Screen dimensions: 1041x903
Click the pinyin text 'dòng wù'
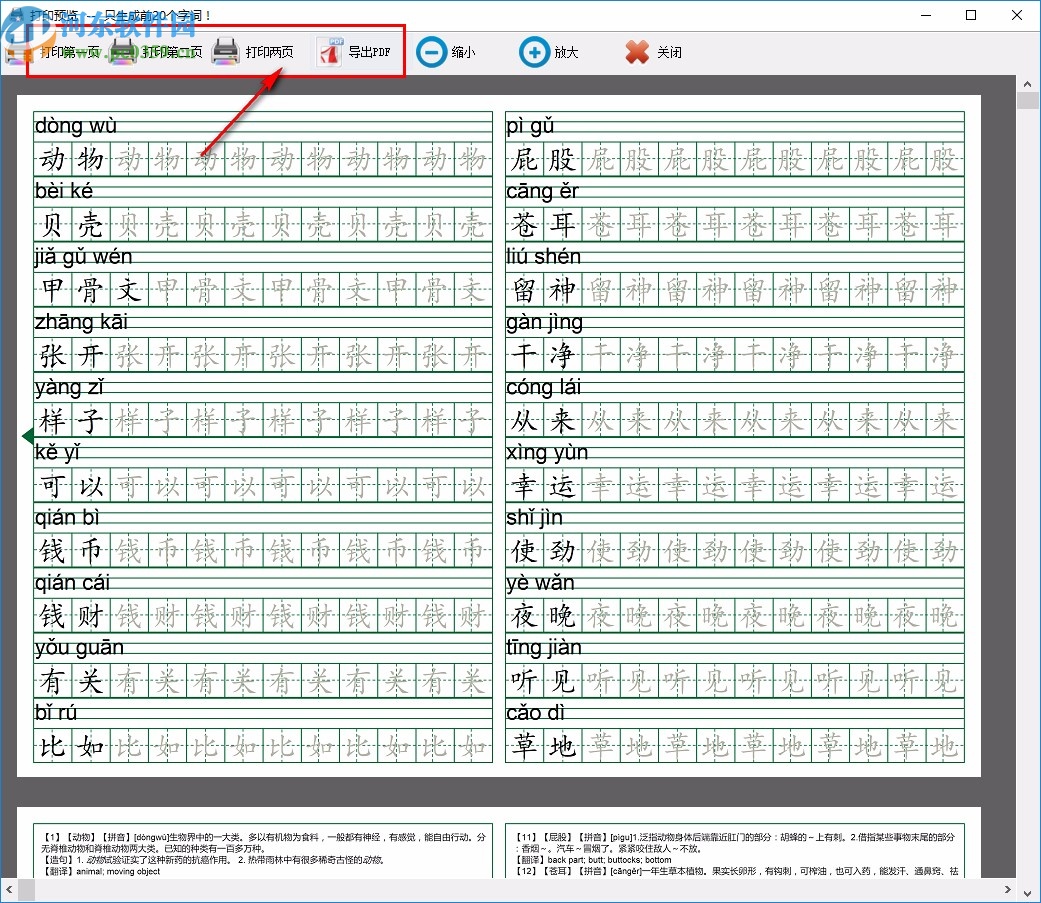[76, 125]
